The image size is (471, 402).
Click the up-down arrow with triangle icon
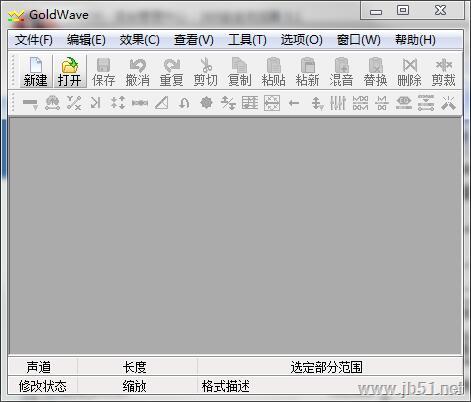pos(317,103)
